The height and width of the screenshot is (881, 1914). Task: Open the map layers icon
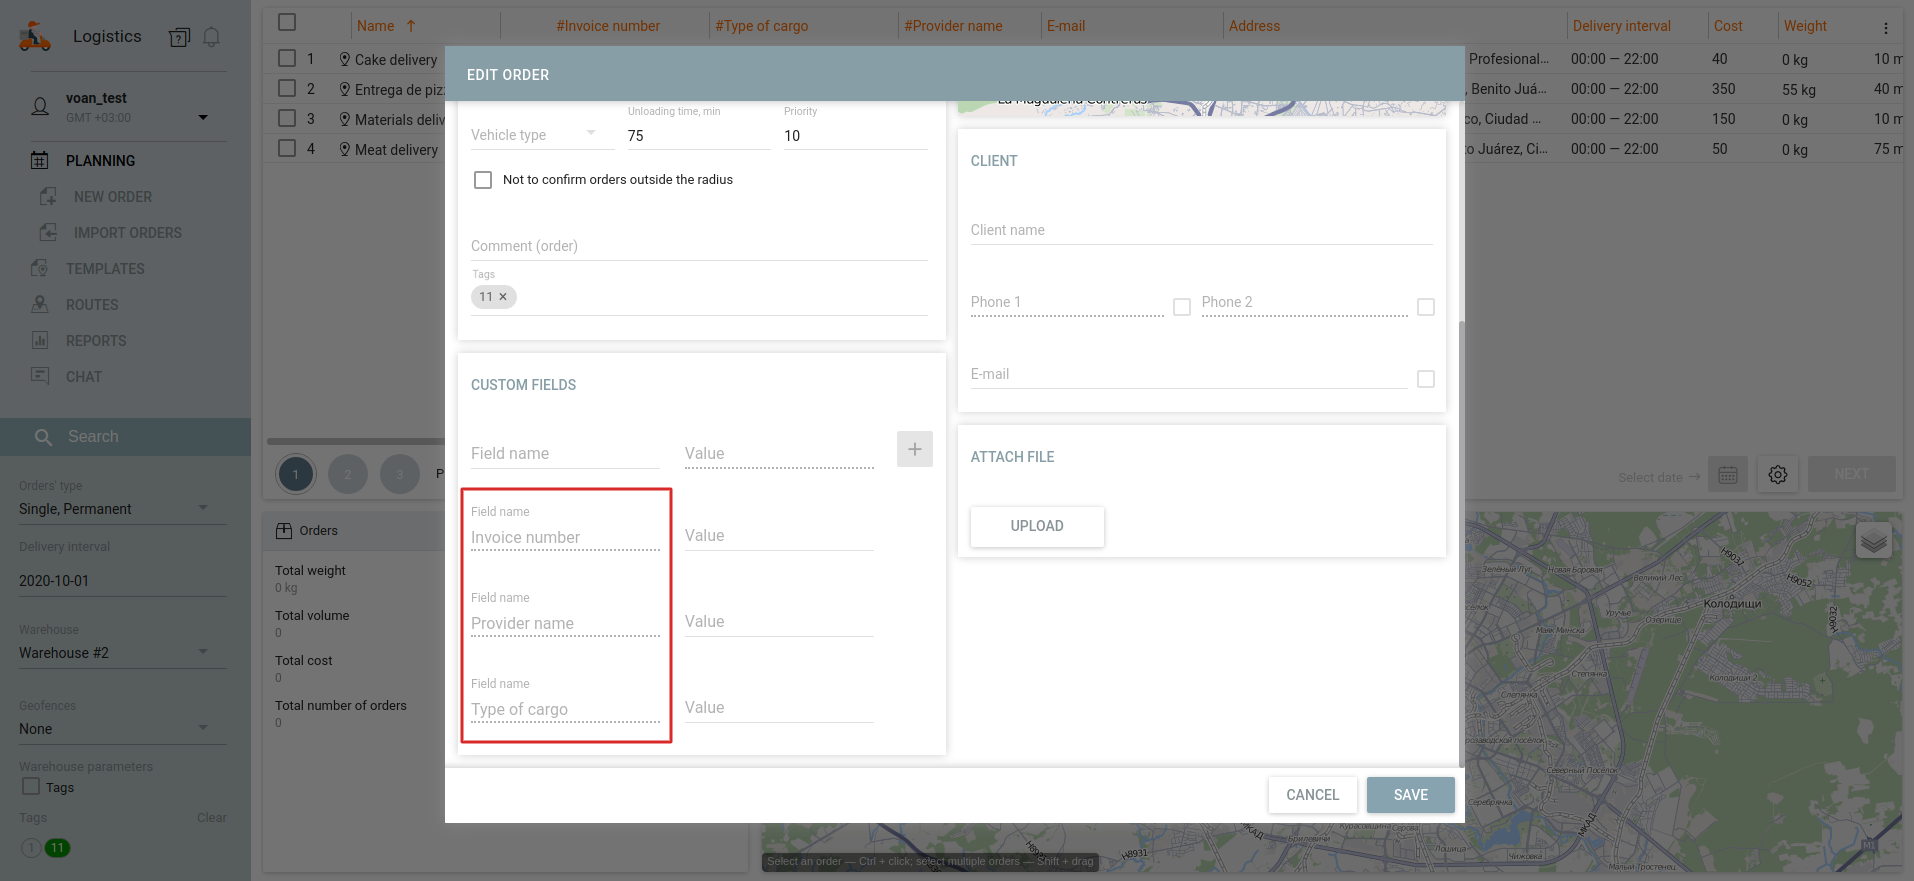click(x=1873, y=541)
